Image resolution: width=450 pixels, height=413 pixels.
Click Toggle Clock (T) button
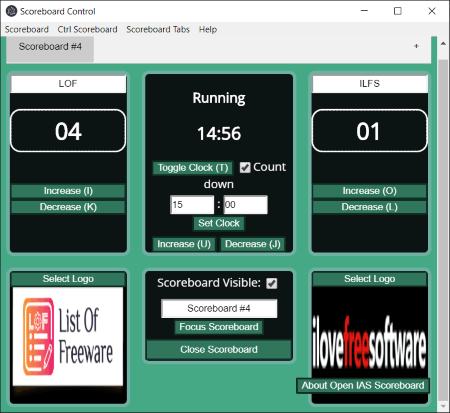[x=193, y=168]
